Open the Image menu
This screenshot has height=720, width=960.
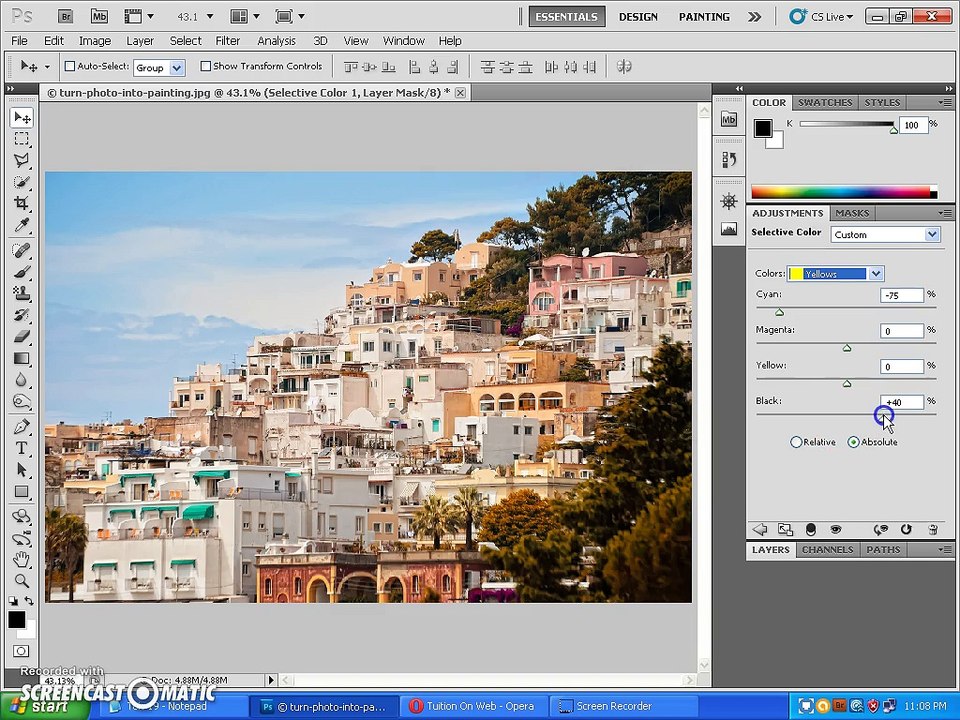(95, 41)
